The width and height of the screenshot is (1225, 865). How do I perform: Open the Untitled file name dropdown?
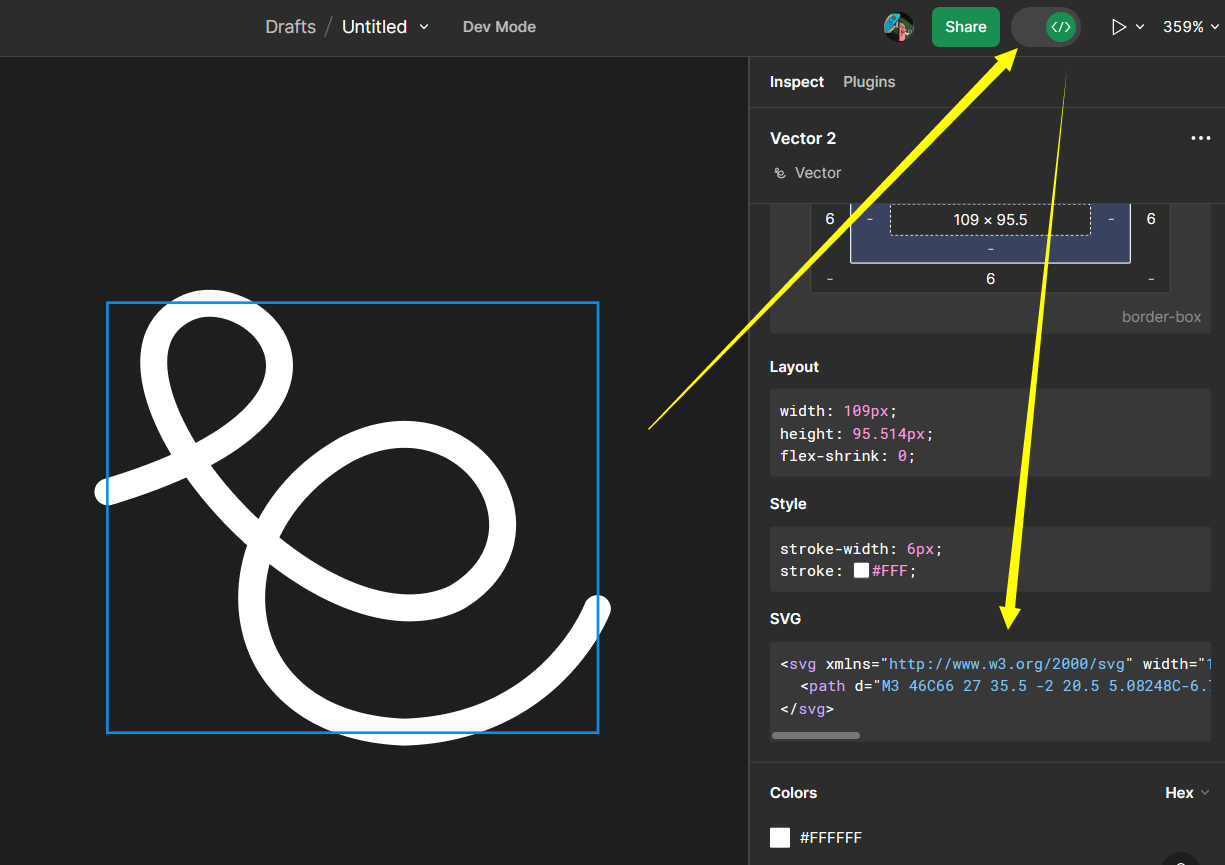tap(424, 27)
